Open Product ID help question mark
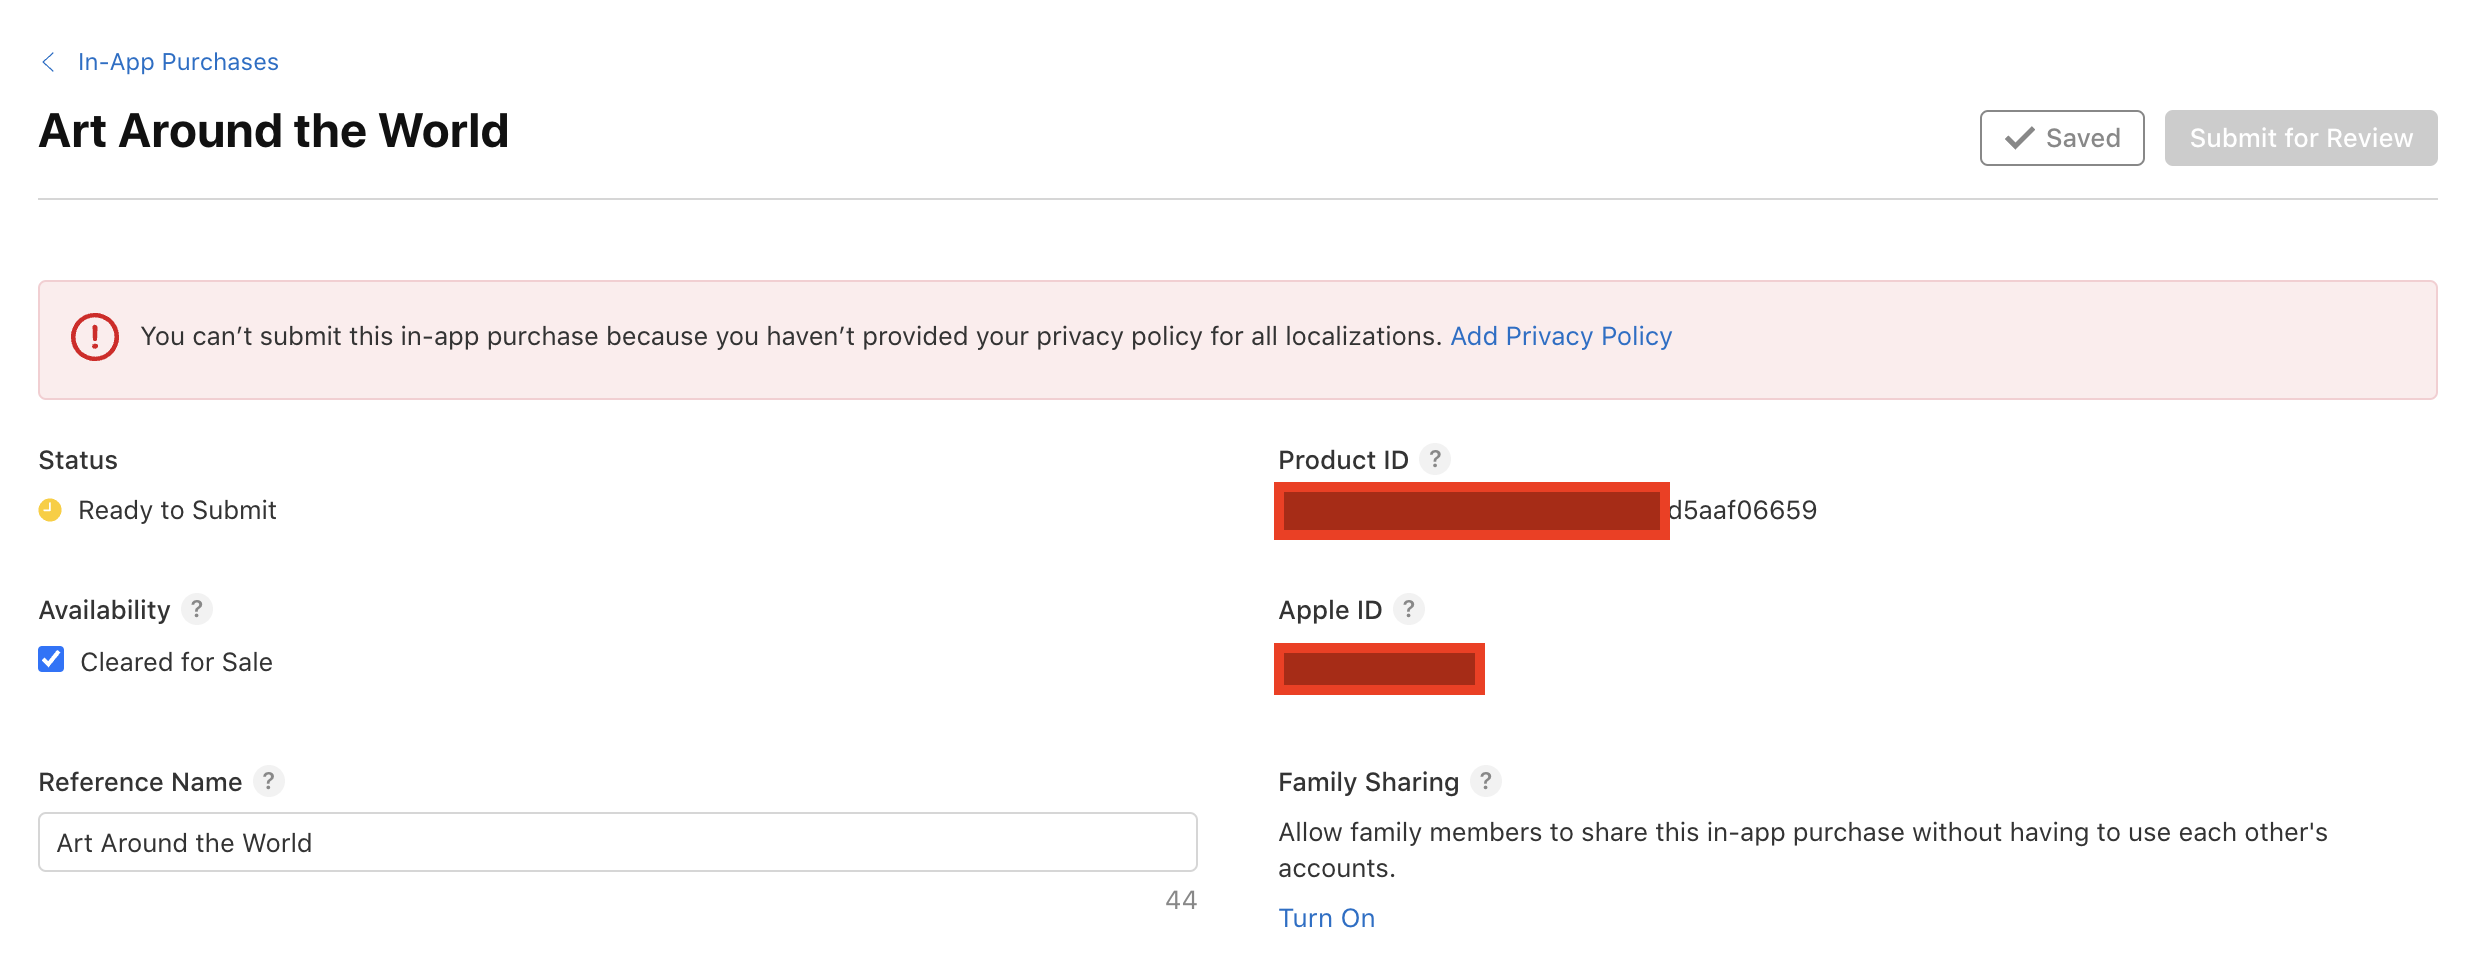Image resolution: width=2470 pixels, height=958 pixels. point(1435,459)
